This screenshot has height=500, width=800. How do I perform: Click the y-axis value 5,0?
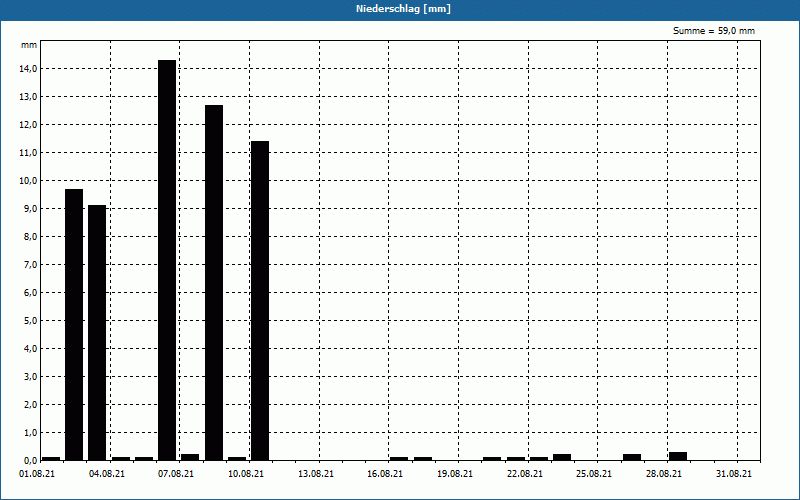click(30, 321)
